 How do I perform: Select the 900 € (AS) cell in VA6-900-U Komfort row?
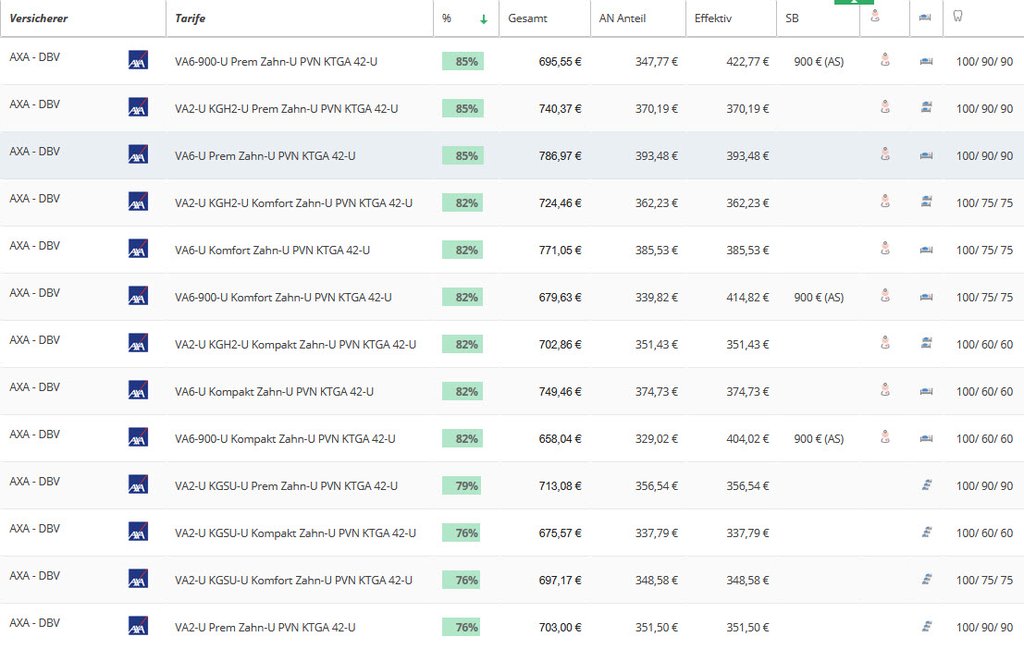pyautogui.click(x=818, y=297)
